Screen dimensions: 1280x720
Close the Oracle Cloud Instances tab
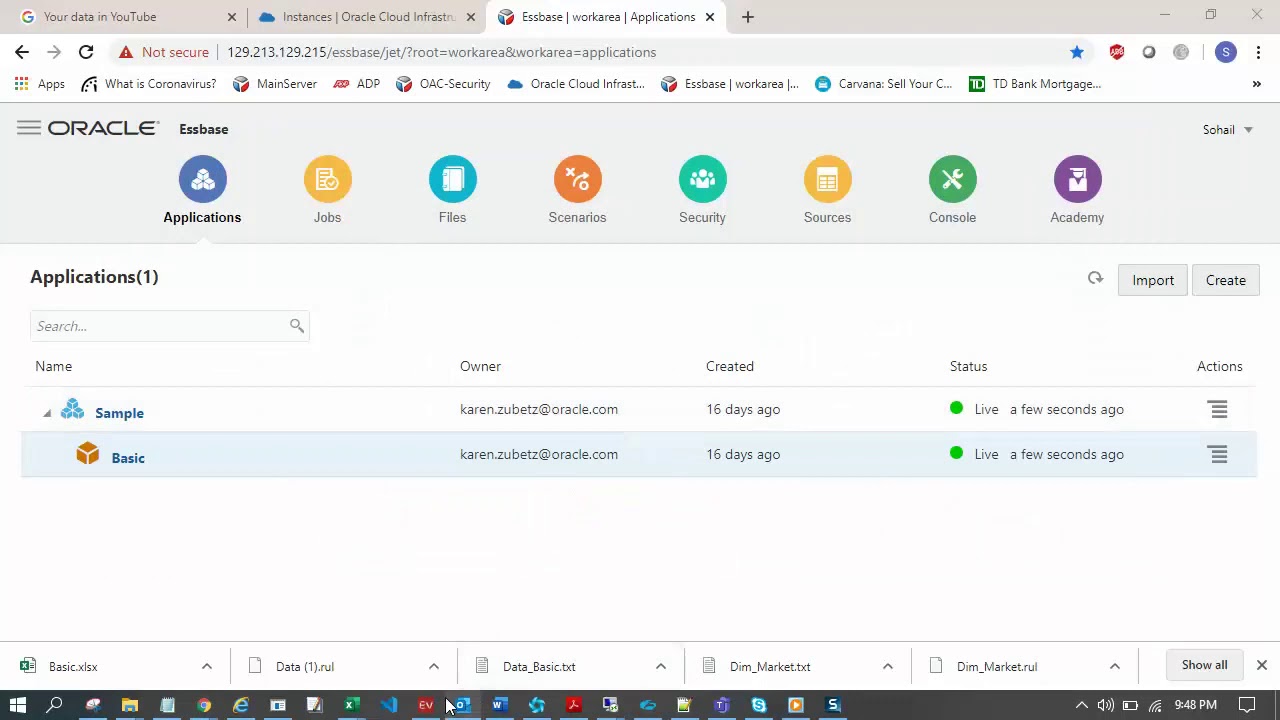(471, 17)
